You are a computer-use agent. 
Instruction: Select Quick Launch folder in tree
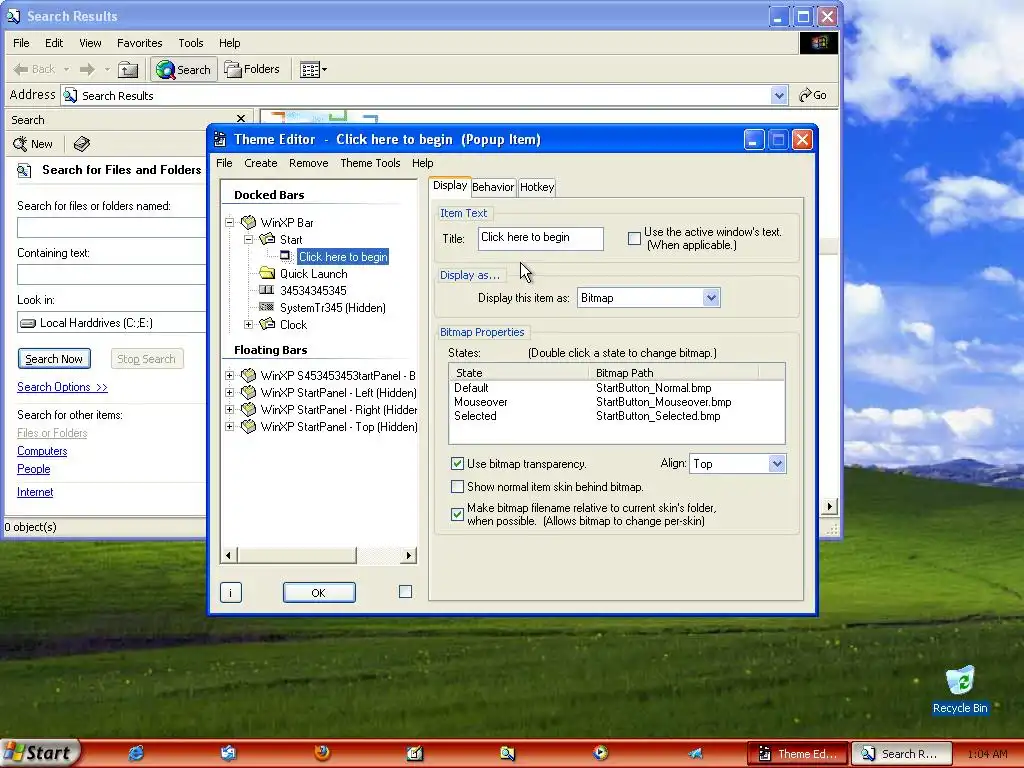[313, 274]
